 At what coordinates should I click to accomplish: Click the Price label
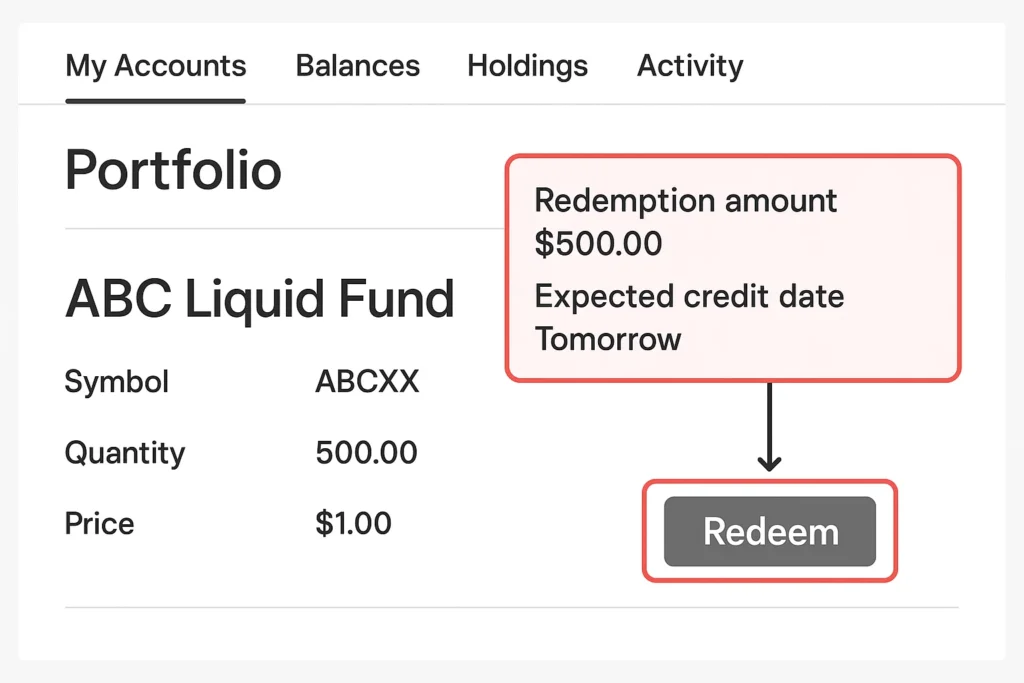coord(99,523)
